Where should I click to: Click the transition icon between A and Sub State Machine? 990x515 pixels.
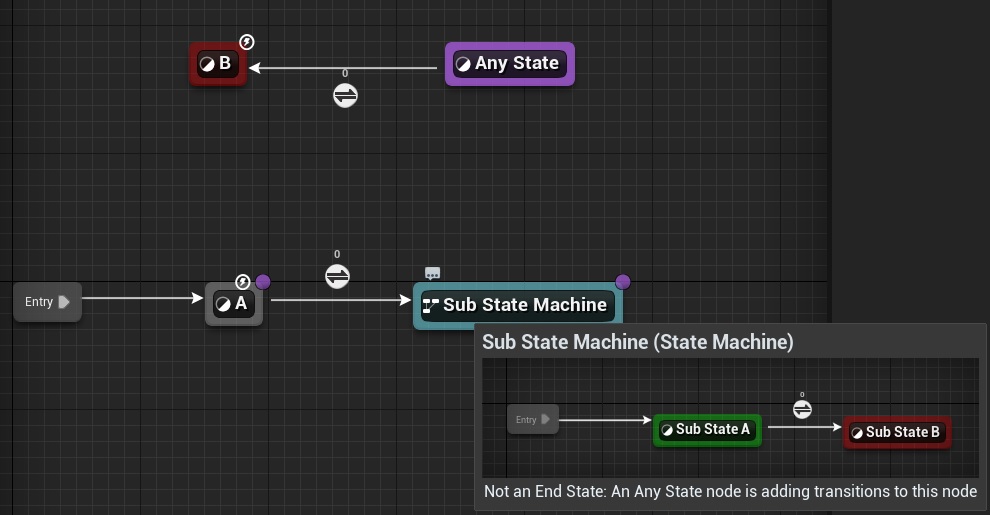(337, 276)
